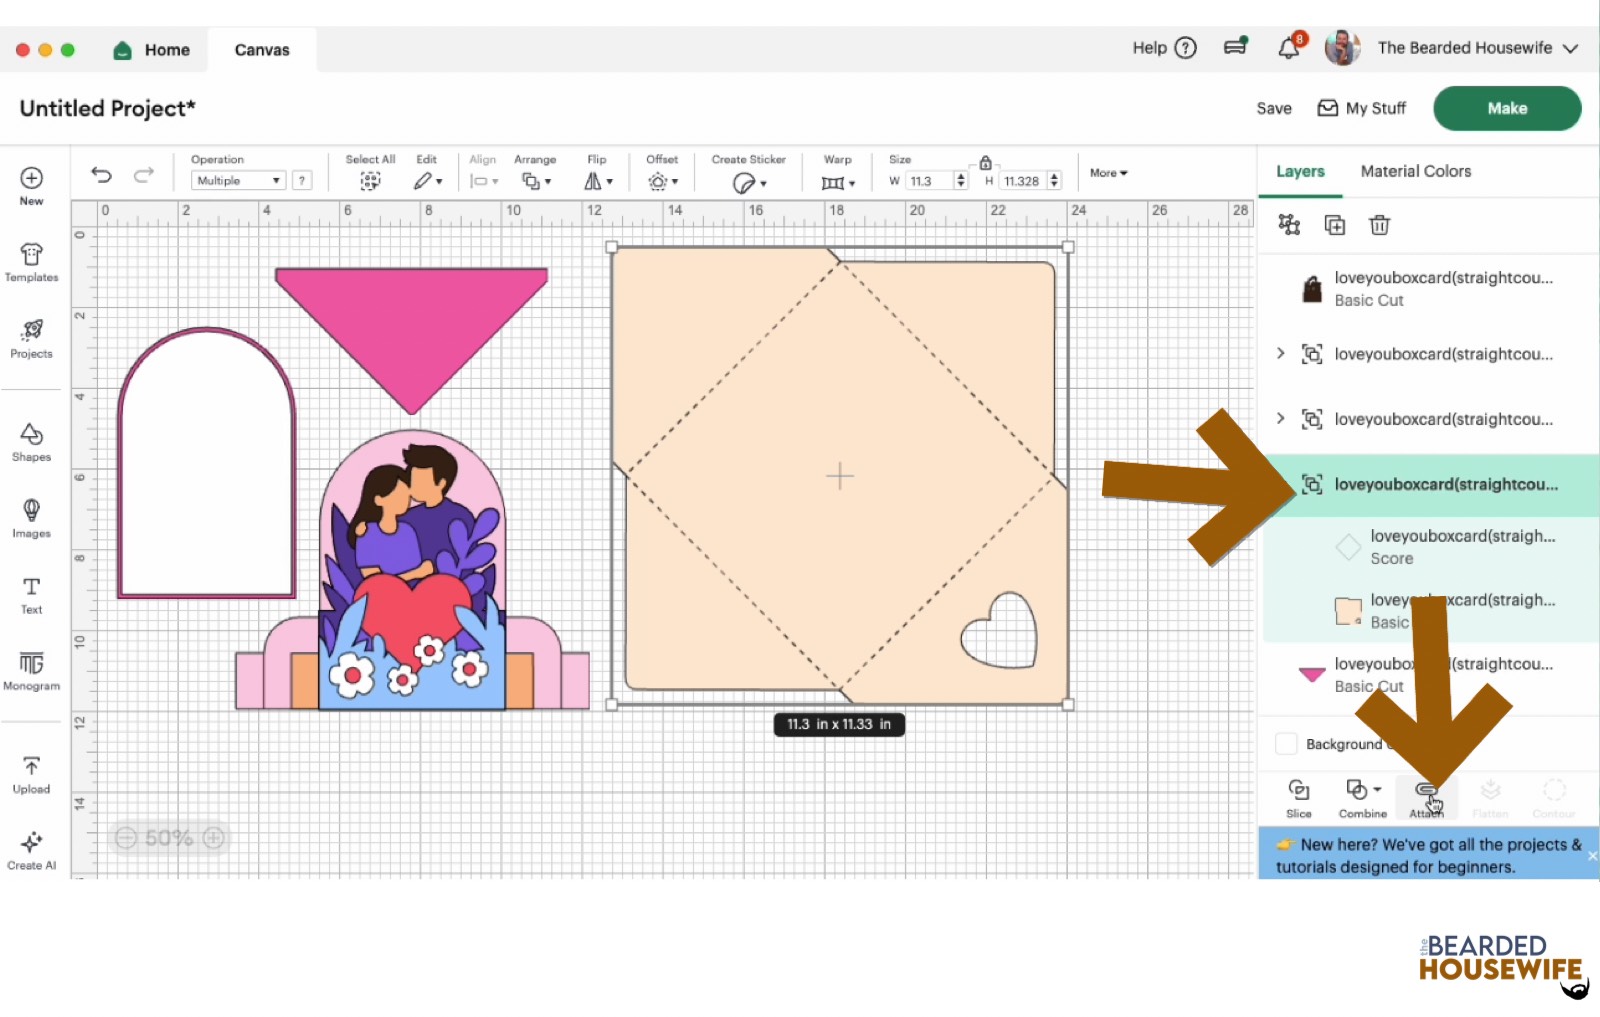Image resolution: width=1600 pixels, height=1017 pixels.
Task: Open the Shapes panel
Action: click(31, 440)
